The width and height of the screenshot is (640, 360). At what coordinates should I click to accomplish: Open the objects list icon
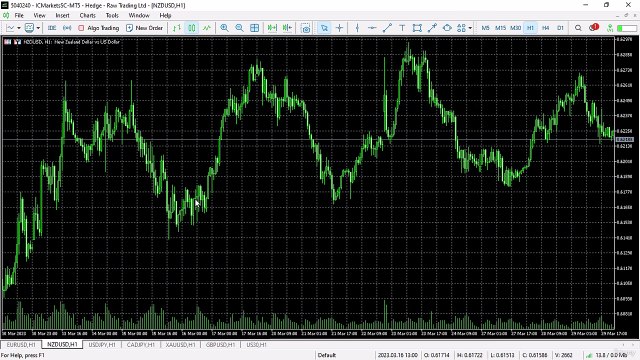click(x=461, y=28)
